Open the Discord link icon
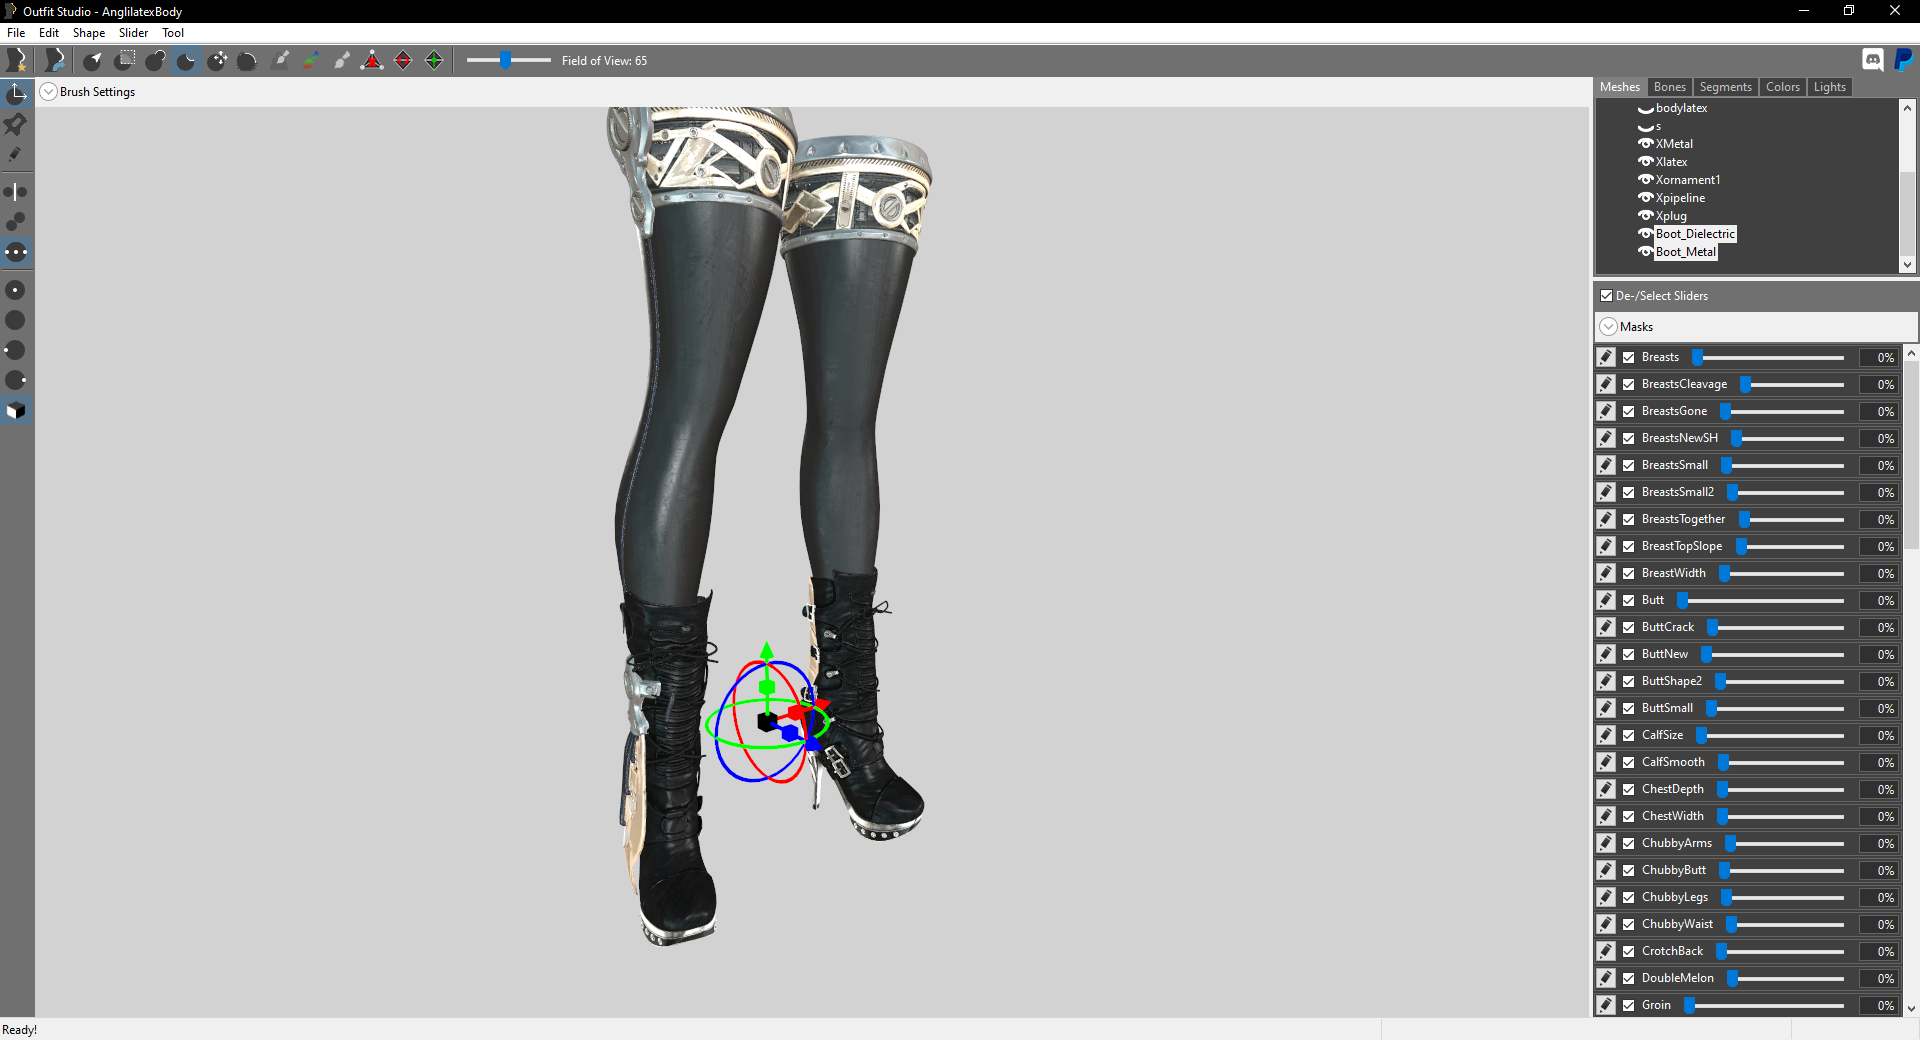 coord(1873,60)
